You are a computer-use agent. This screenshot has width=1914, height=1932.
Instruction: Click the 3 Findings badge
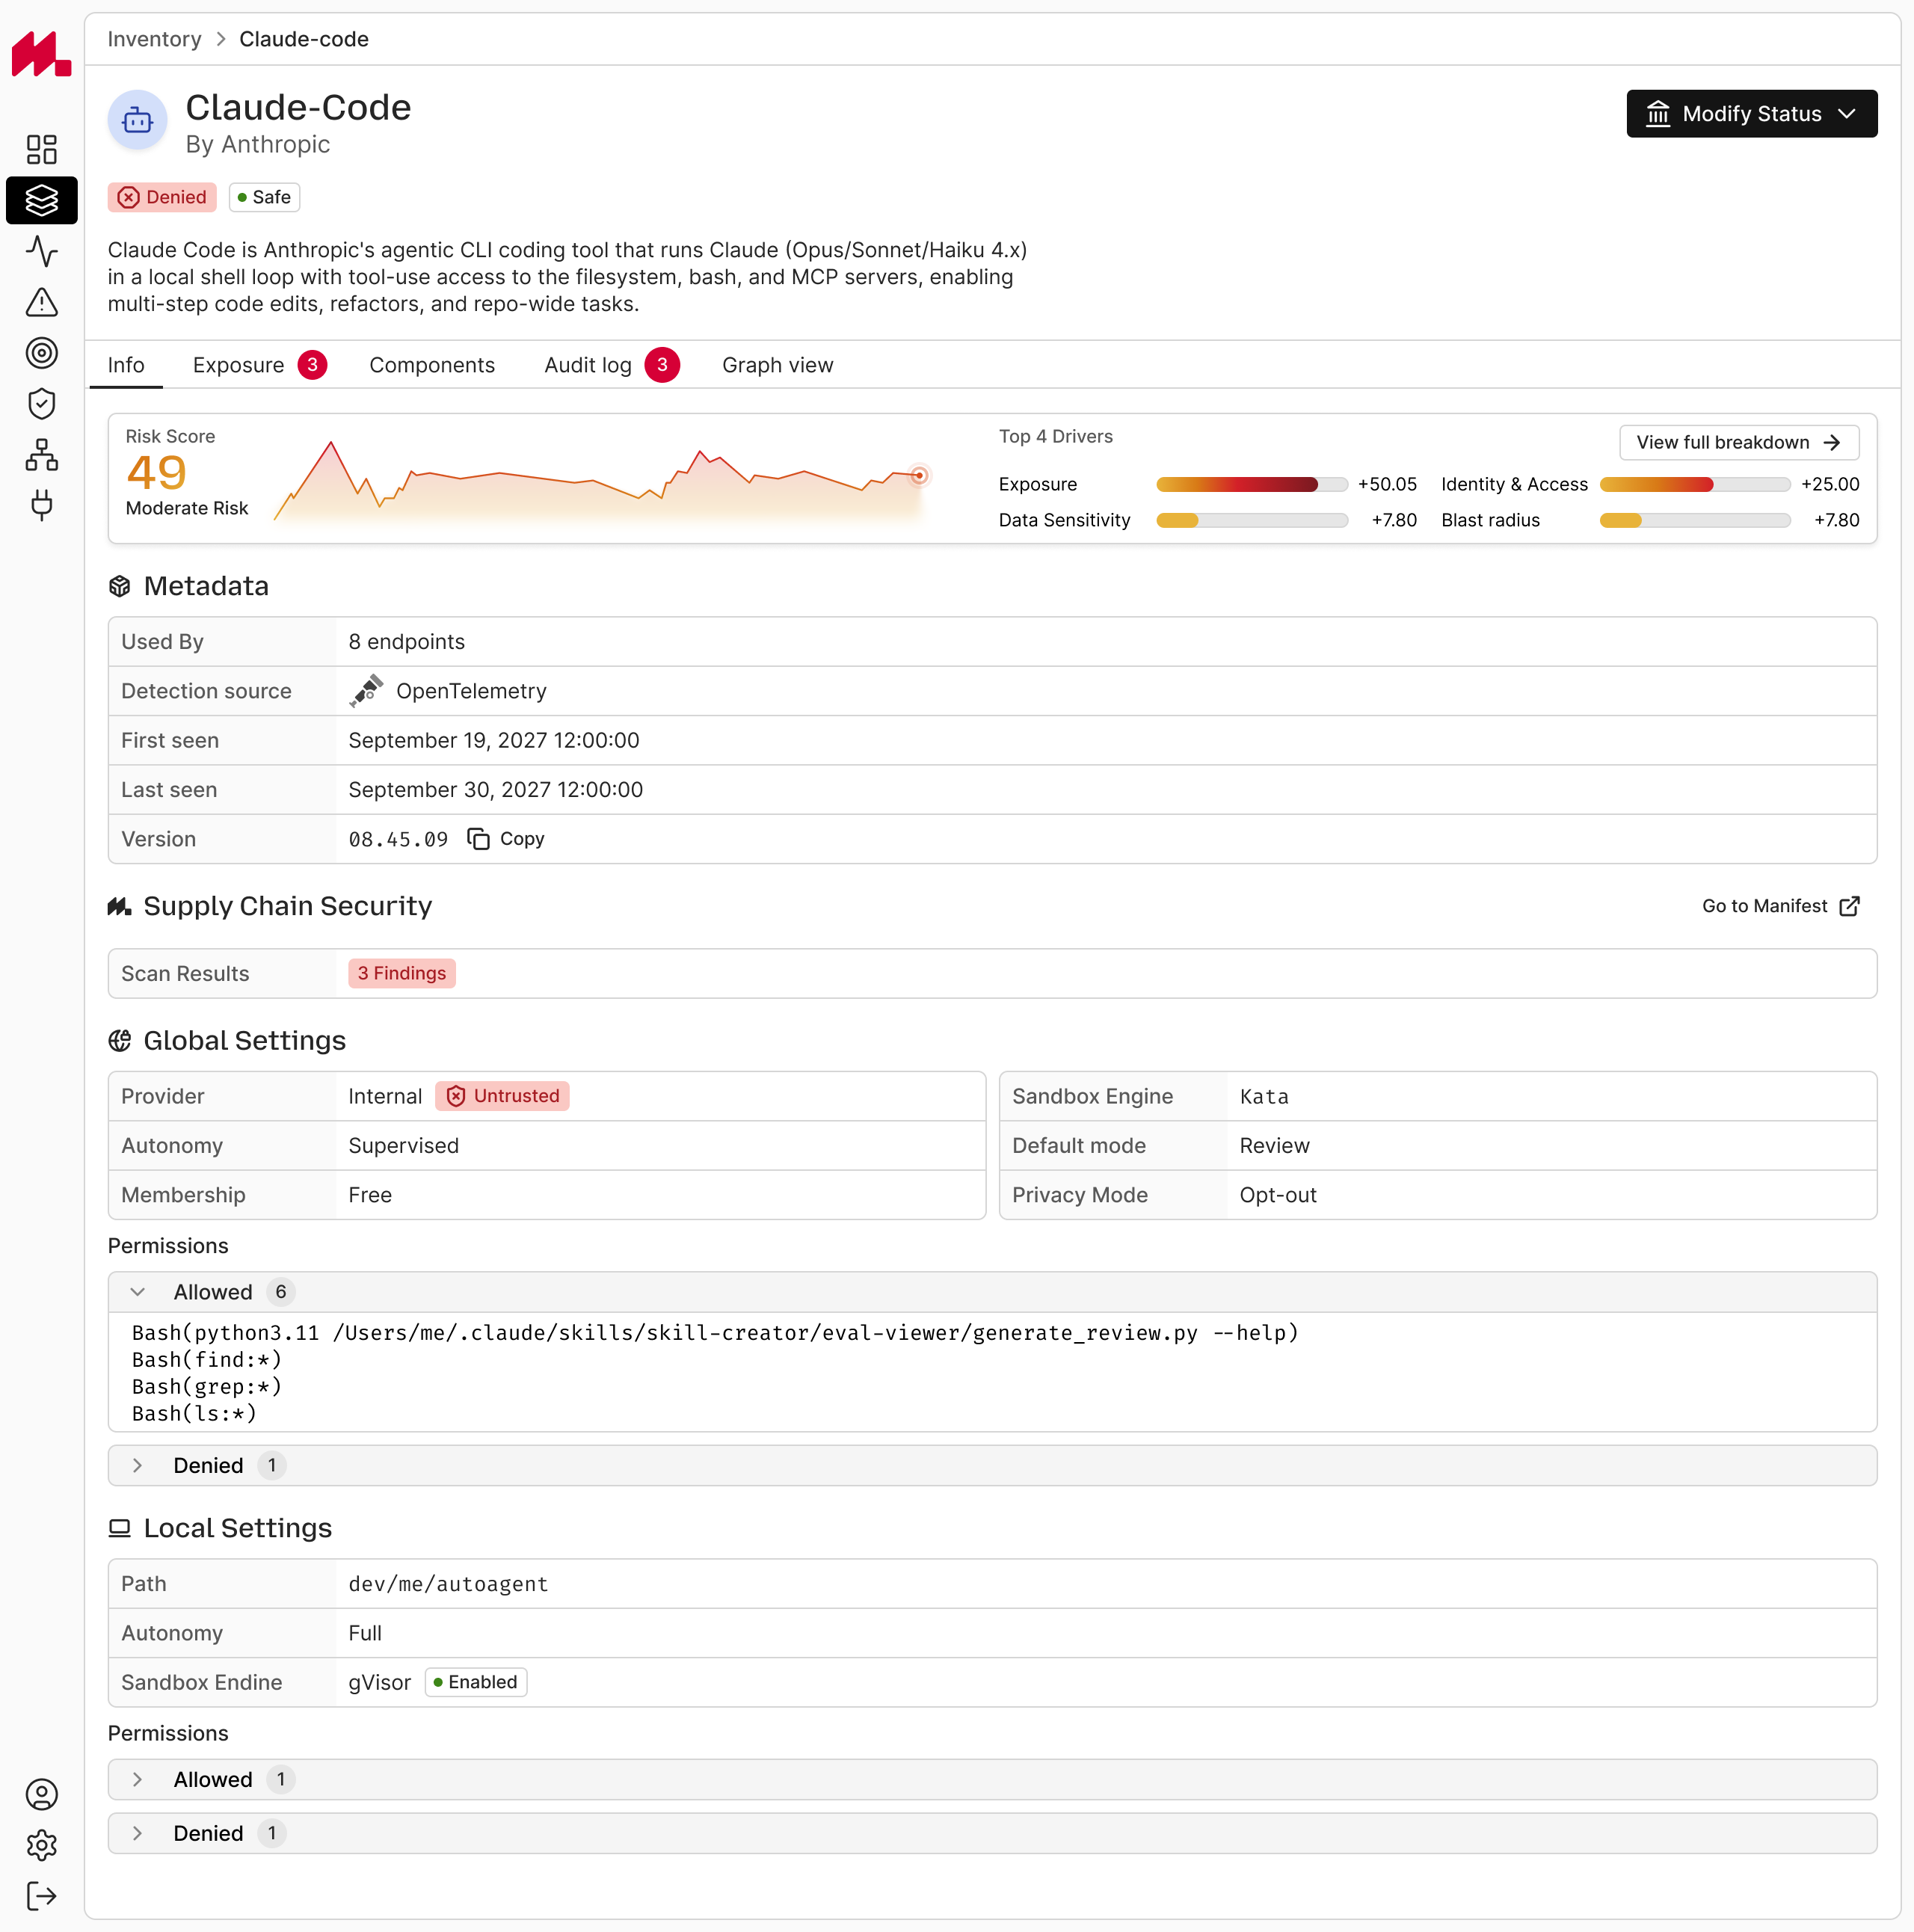[x=402, y=974]
